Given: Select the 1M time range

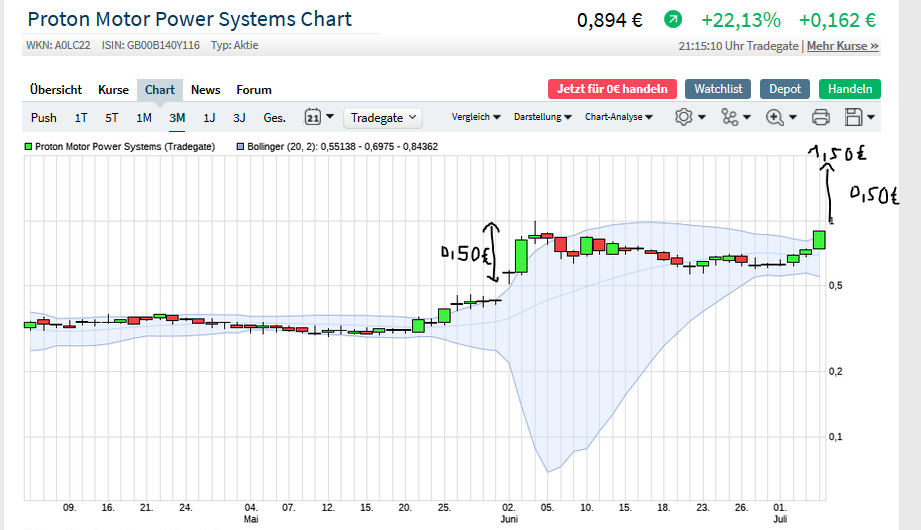Looking at the screenshot, I should [144, 118].
